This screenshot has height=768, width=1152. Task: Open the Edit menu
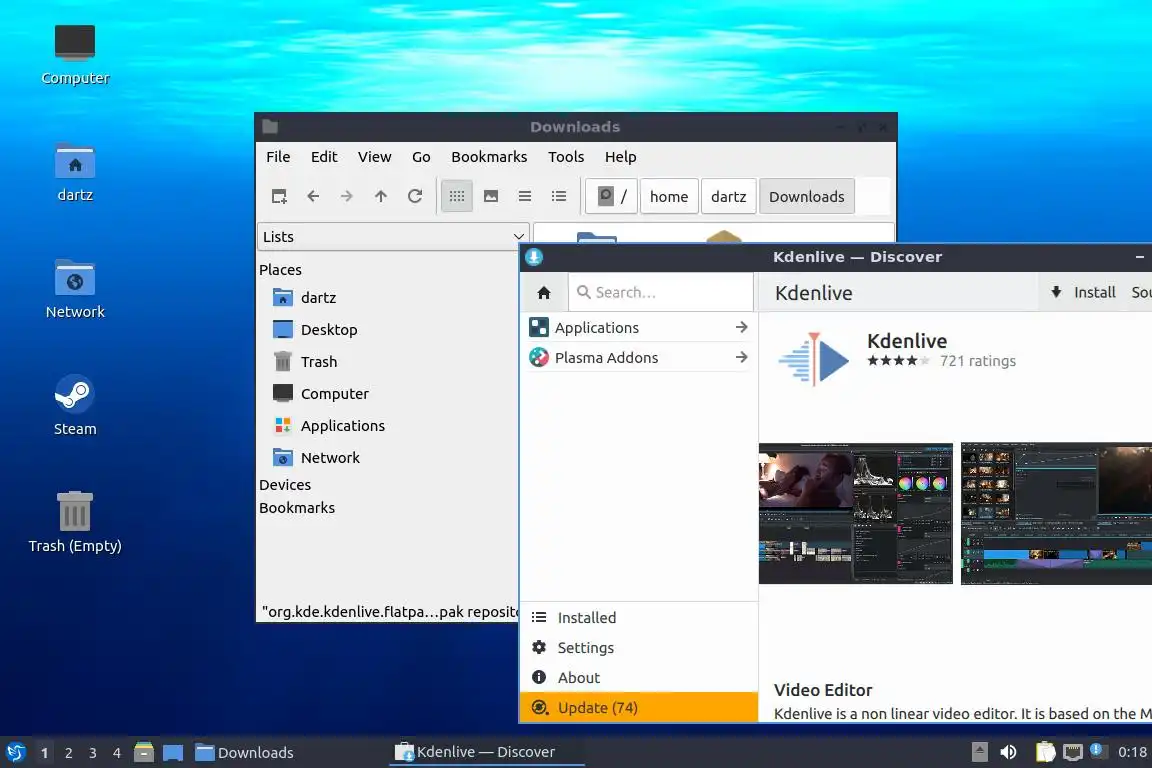[x=324, y=157]
